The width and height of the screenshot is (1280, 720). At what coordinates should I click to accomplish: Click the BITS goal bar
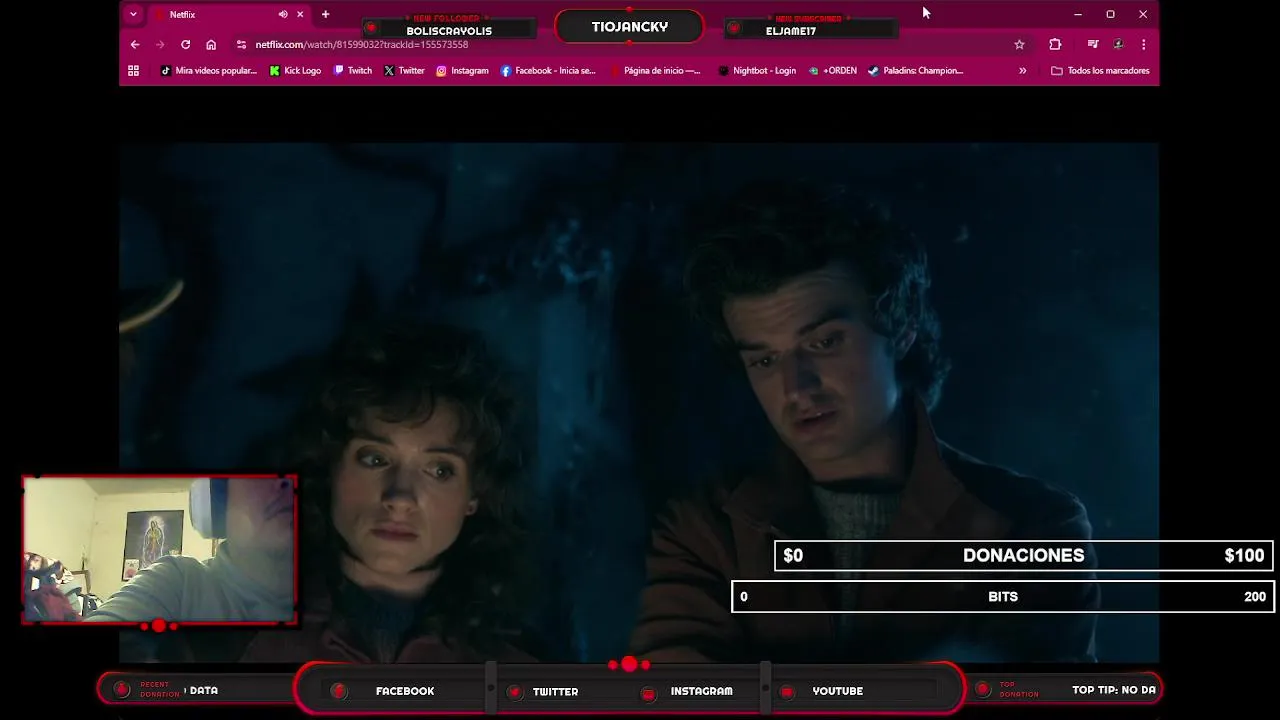coord(1003,596)
